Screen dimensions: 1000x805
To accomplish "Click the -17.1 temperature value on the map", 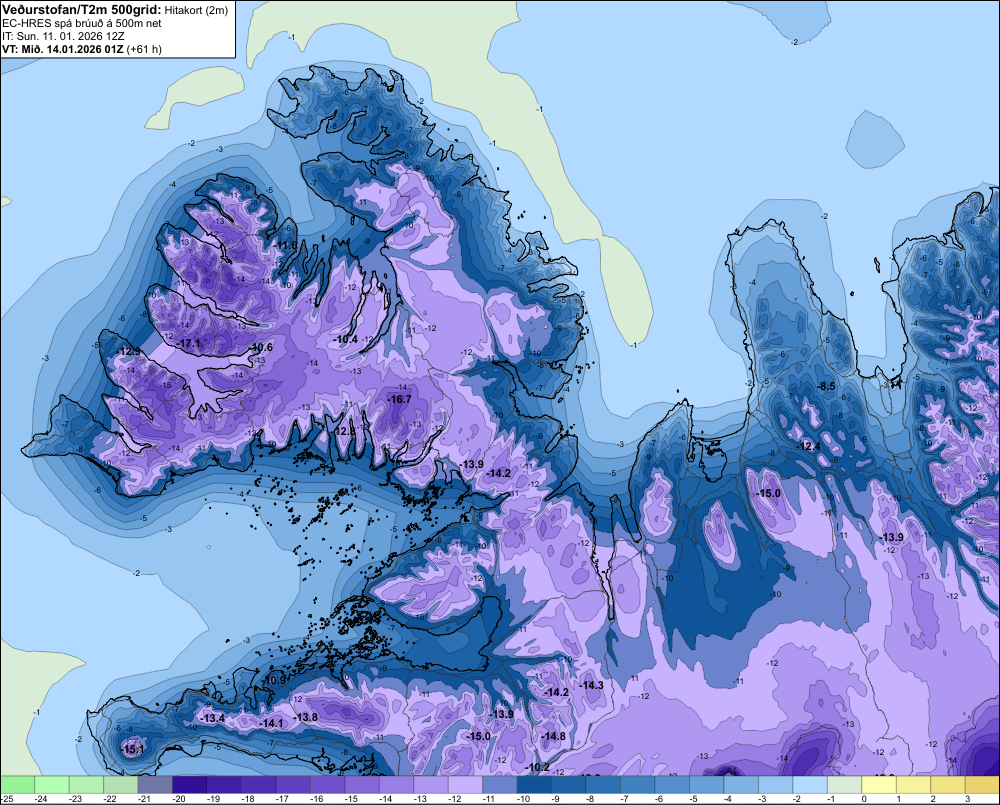I will (x=188, y=343).
